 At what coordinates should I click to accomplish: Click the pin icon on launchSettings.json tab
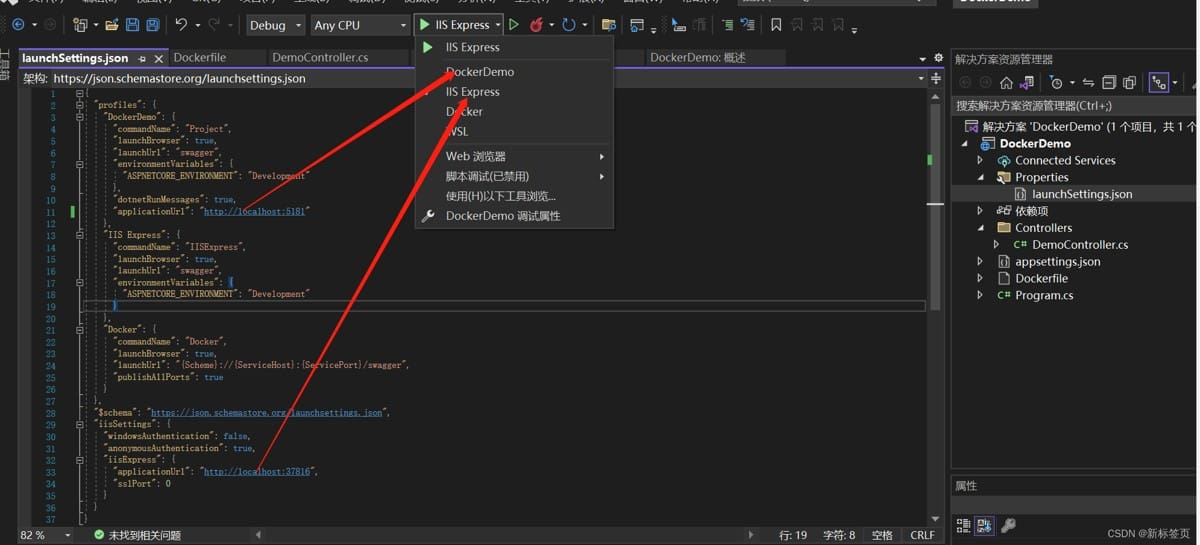tap(142, 59)
